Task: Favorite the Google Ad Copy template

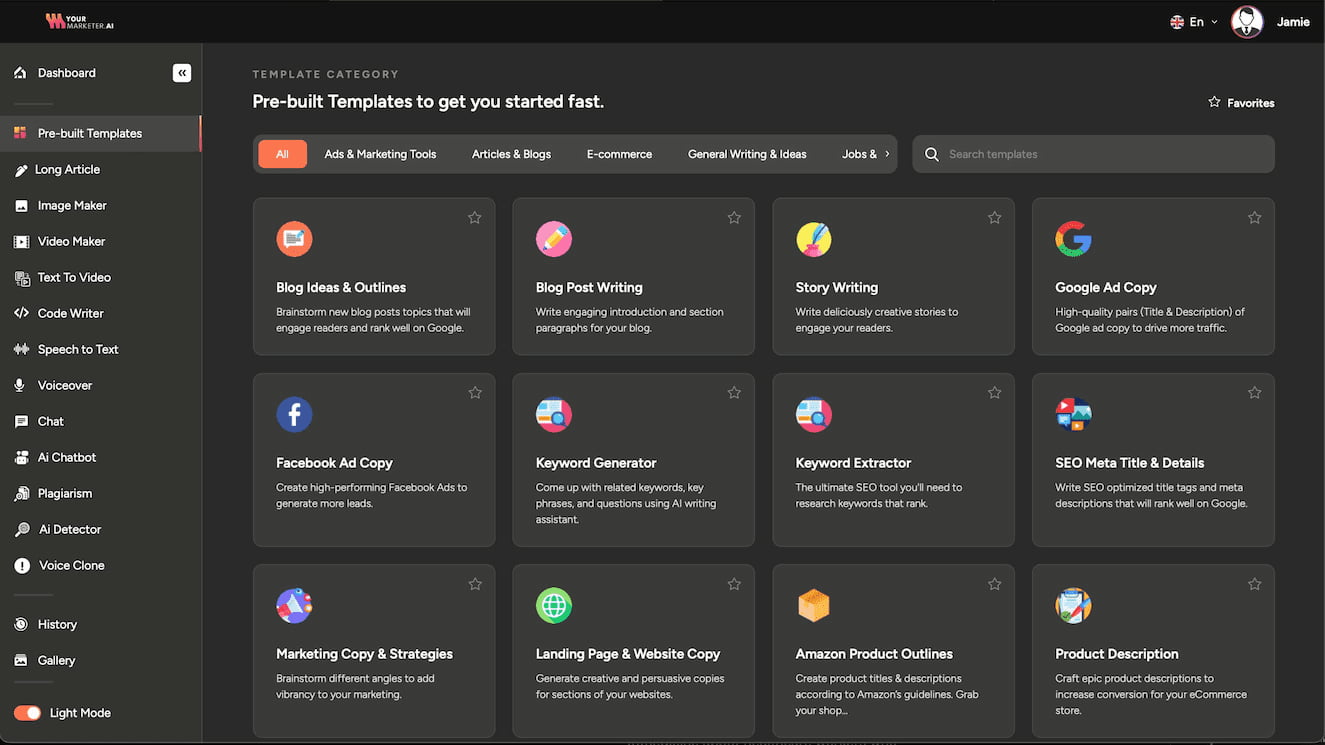Action: click(x=1254, y=217)
